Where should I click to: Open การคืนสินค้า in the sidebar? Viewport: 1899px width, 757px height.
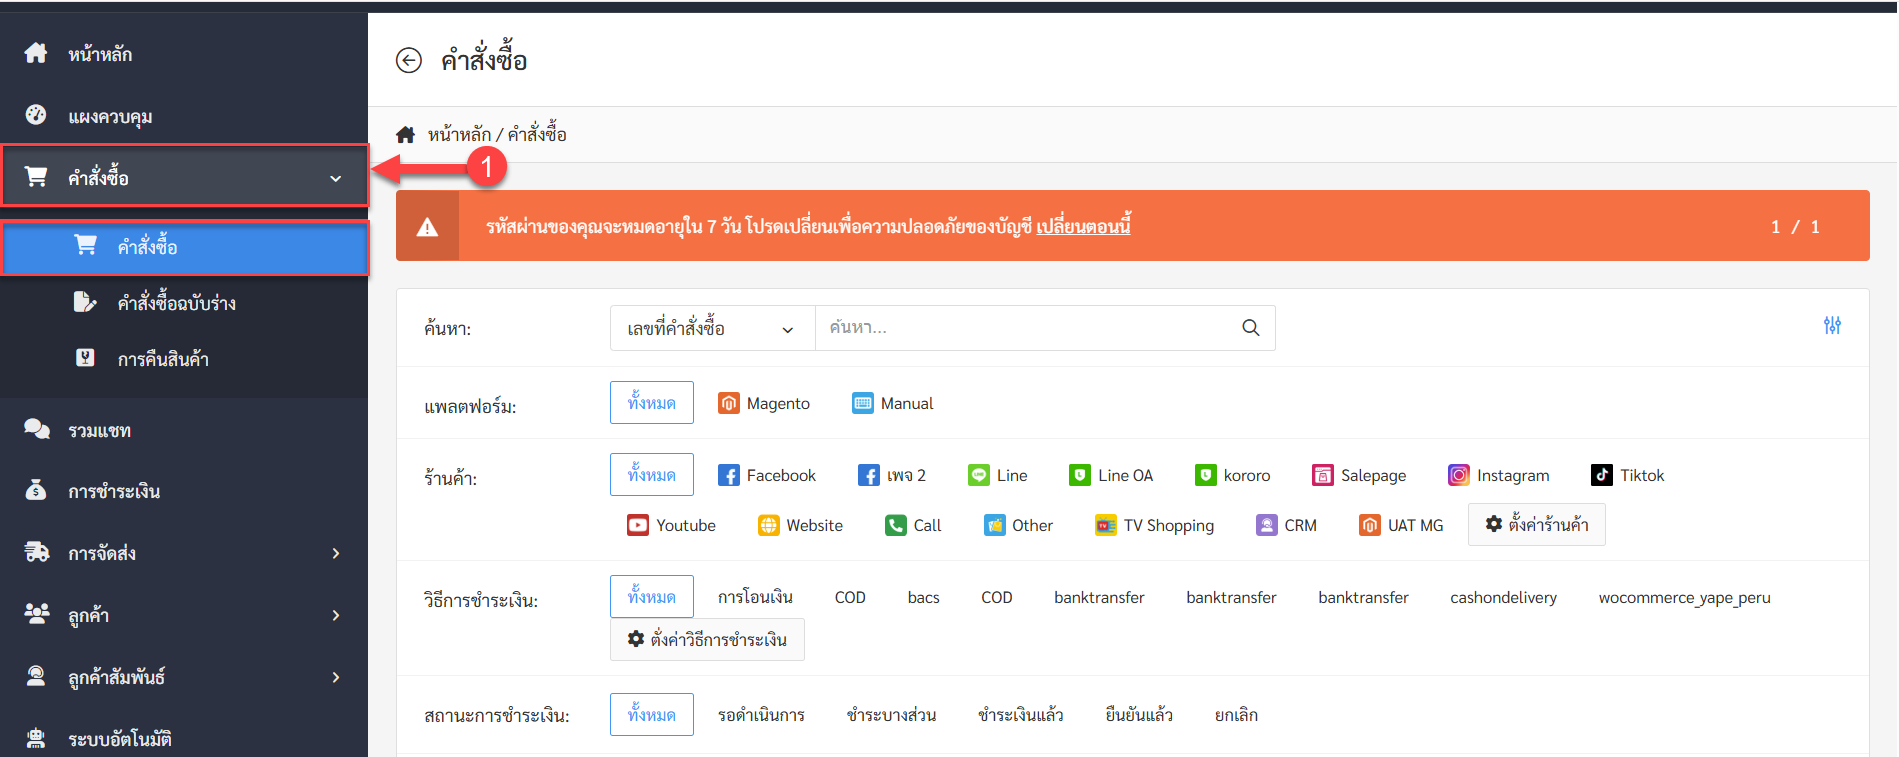click(x=162, y=359)
